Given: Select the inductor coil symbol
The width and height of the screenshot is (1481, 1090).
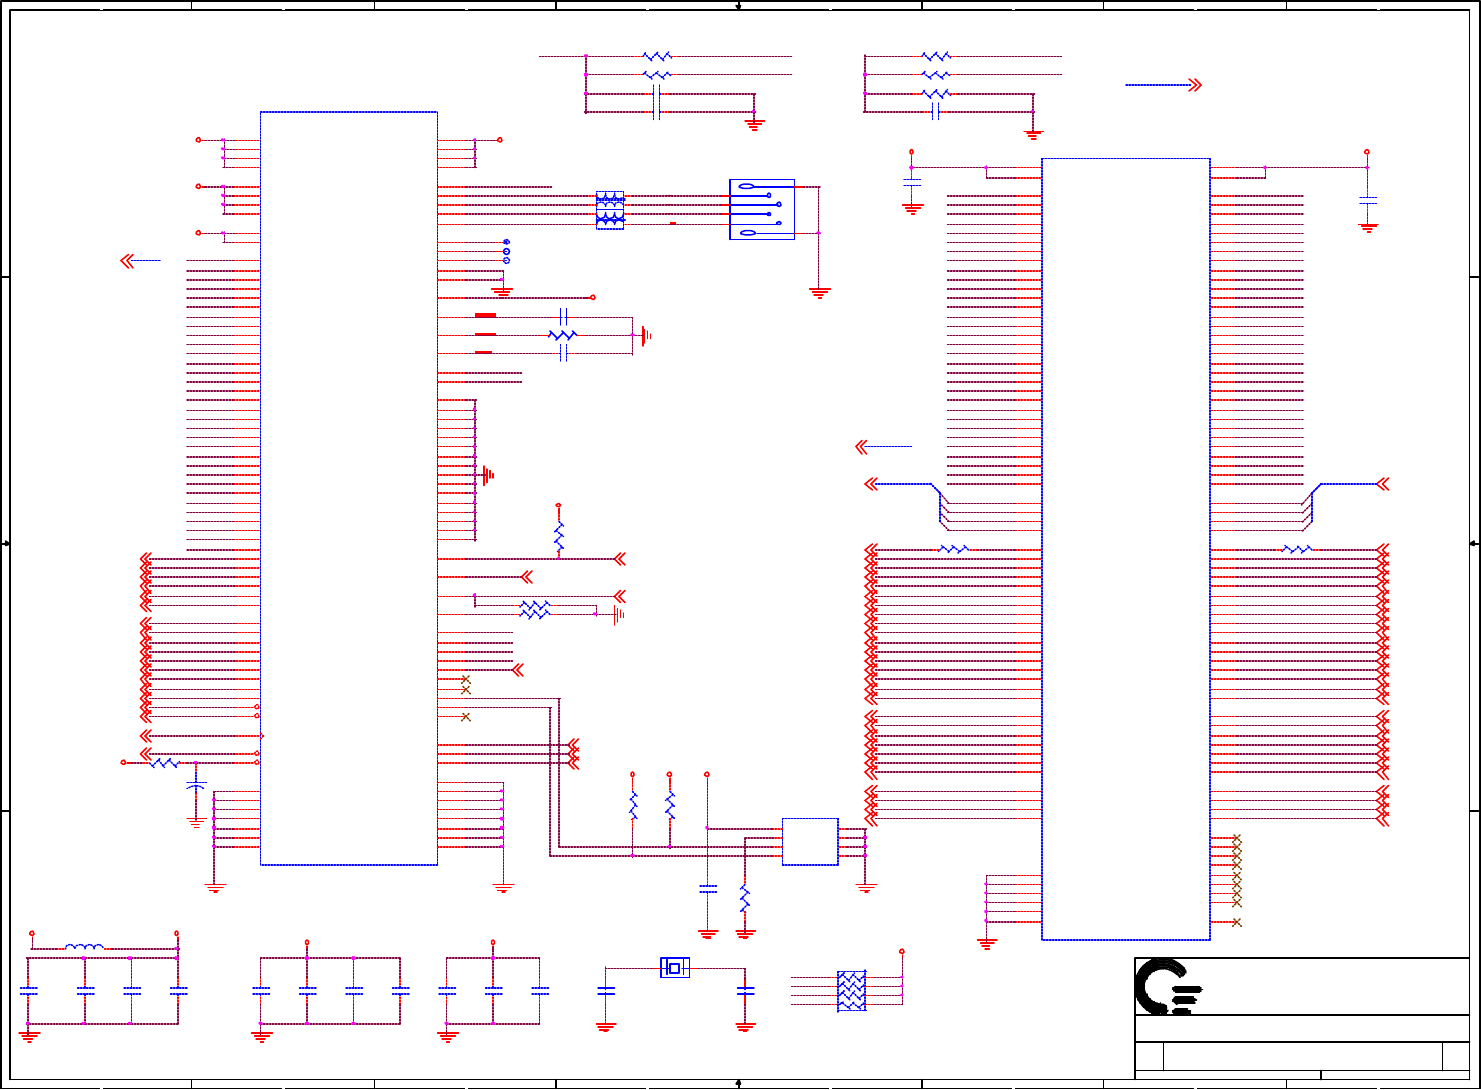Looking at the screenshot, I should tap(84, 946).
